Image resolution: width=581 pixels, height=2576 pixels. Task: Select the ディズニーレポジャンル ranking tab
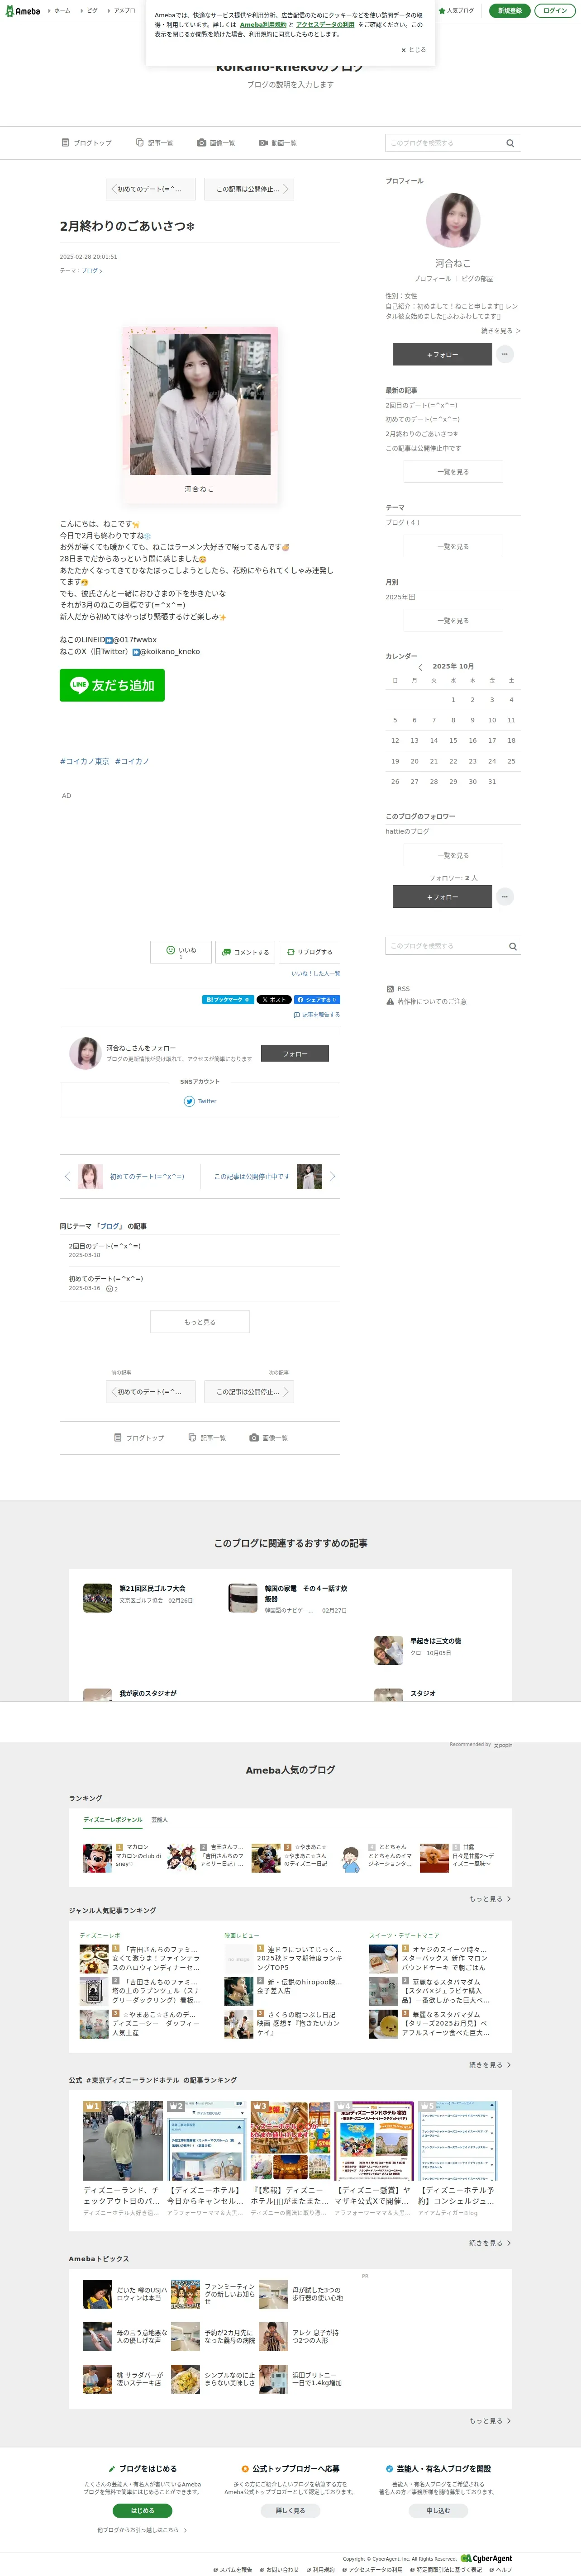[x=112, y=1820]
